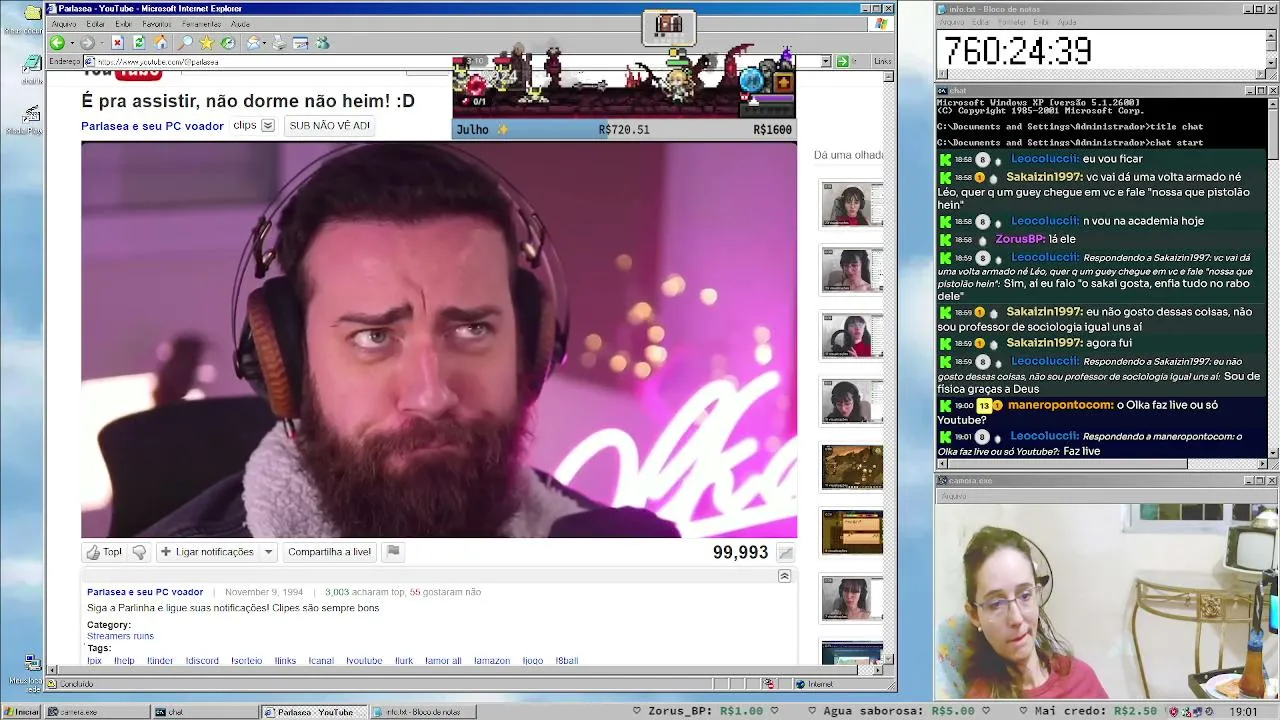Click the first suggested video thumbnail in sidebar
The height and width of the screenshot is (720, 1280).
pyautogui.click(x=852, y=204)
